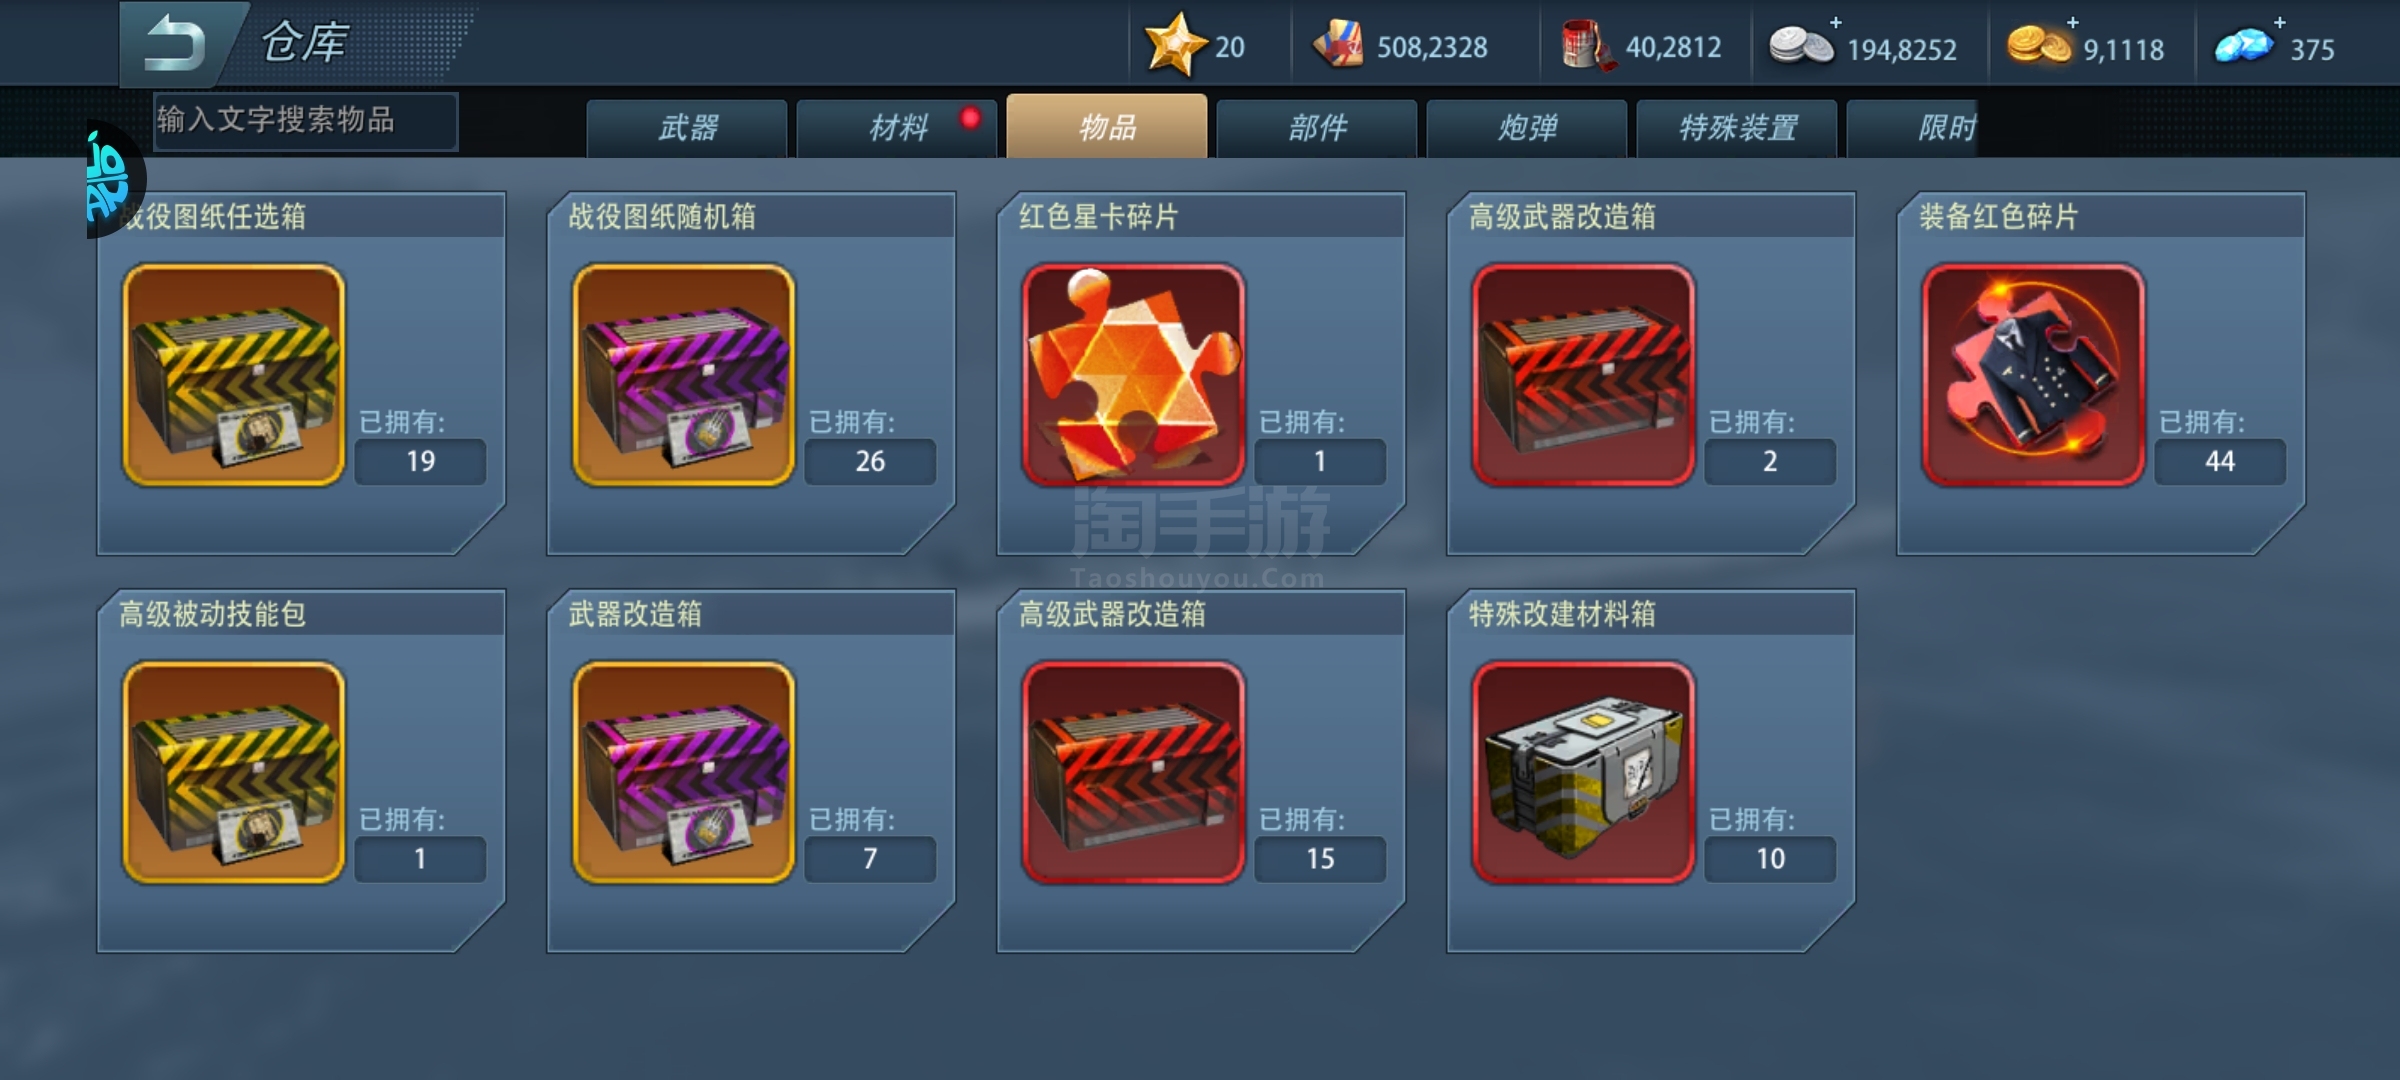The height and width of the screenshot is (1080, 2400).
Task: Open the 炮弹 tab
Action: [1527, 128]
